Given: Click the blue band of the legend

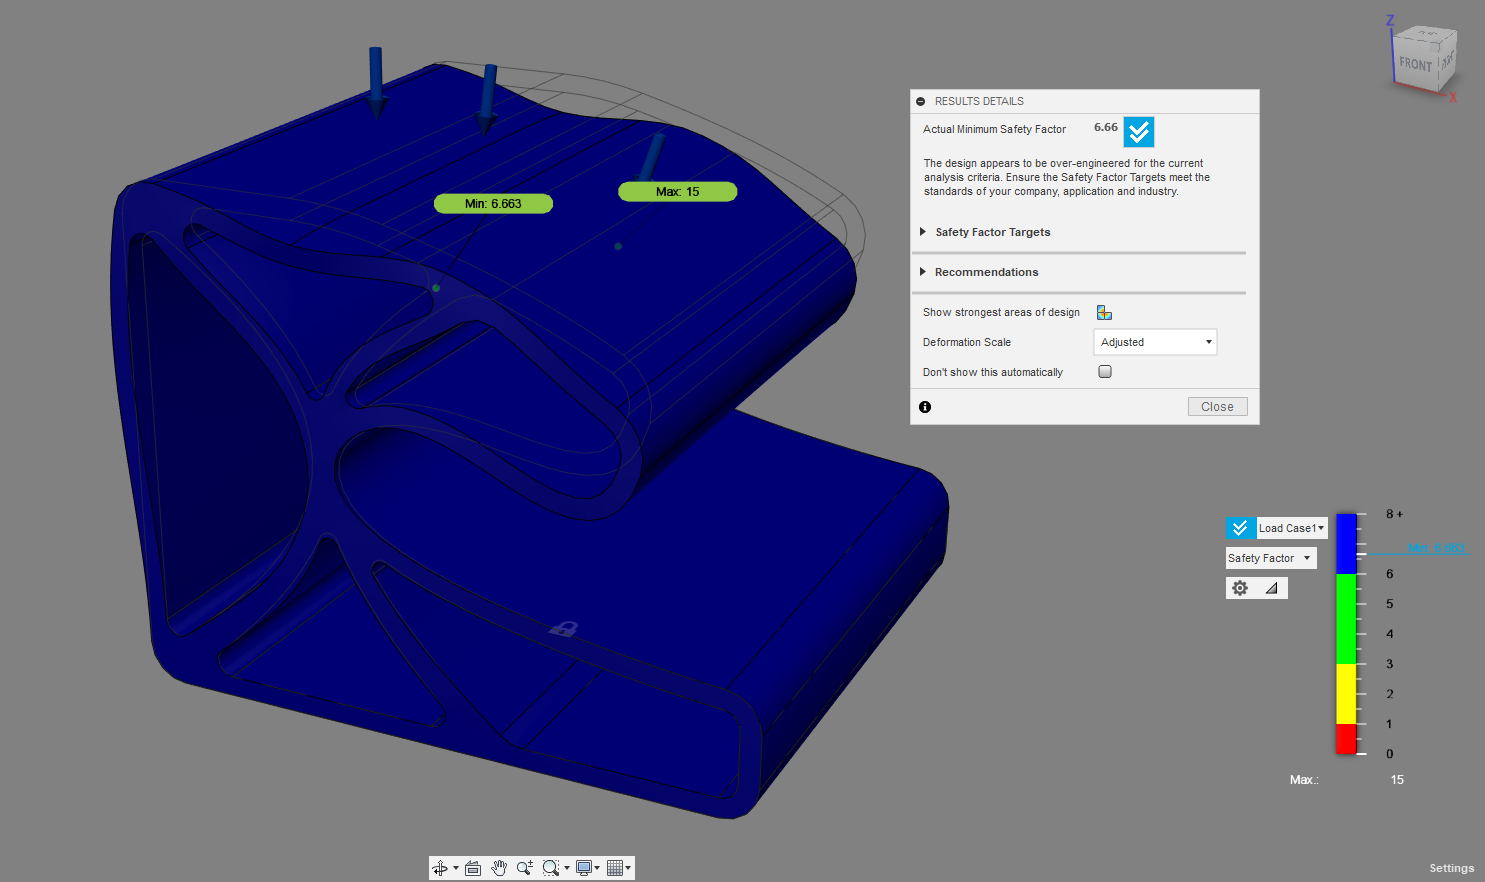Looking at the screenshot, I should pyautogui.click(x=1346, y=543).
